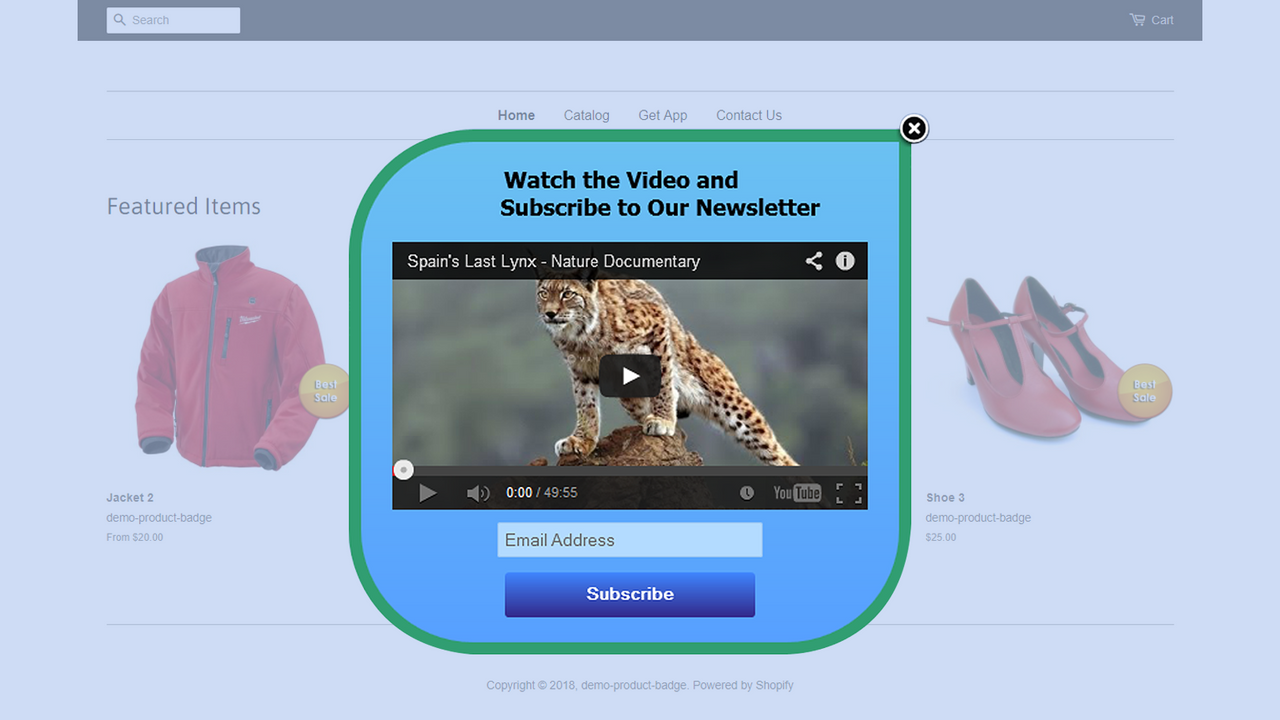Open the Shoe 3 product title

pos(945,497)
